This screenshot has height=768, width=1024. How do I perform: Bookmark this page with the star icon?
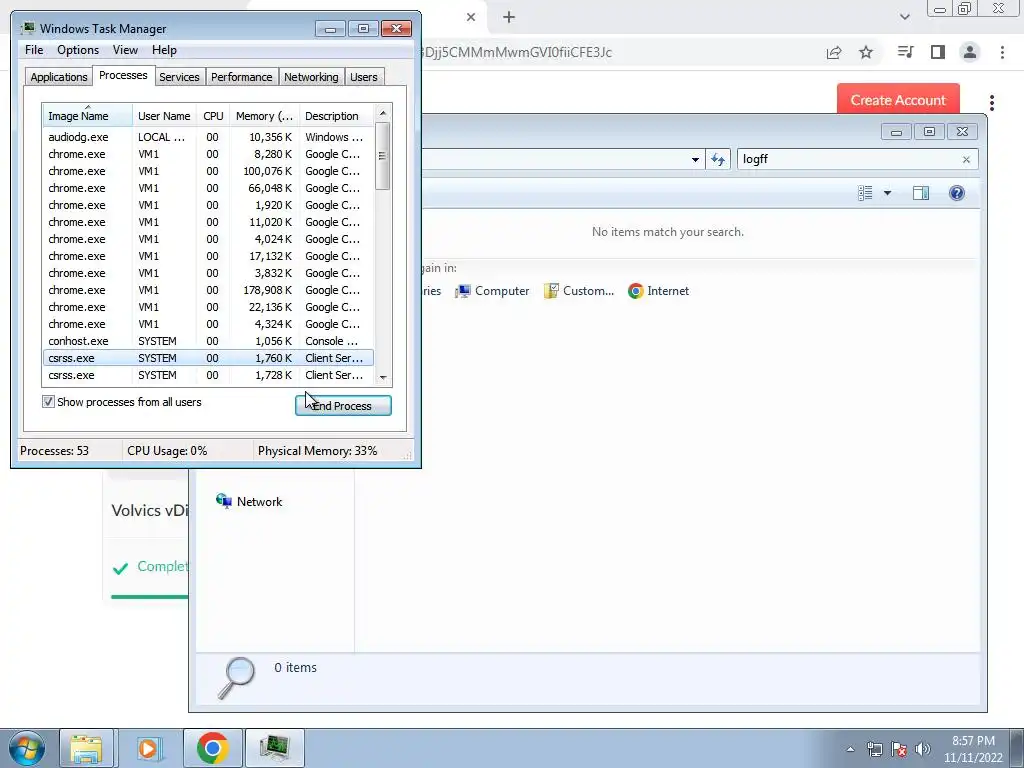(x=866, y=52)
